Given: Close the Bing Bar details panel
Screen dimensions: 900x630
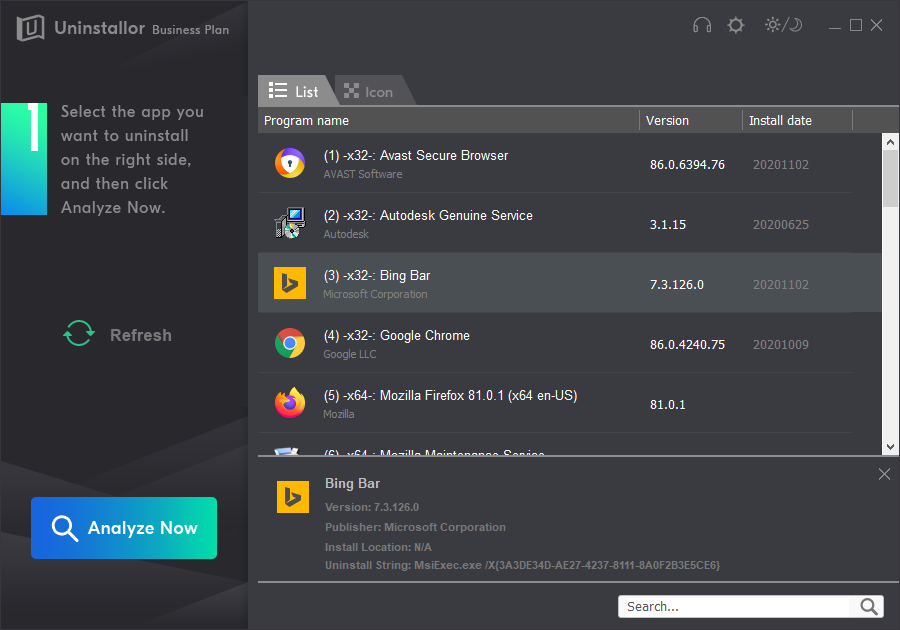Looking at the screenshot, I should pyautogui.click(x=884, y=474).
